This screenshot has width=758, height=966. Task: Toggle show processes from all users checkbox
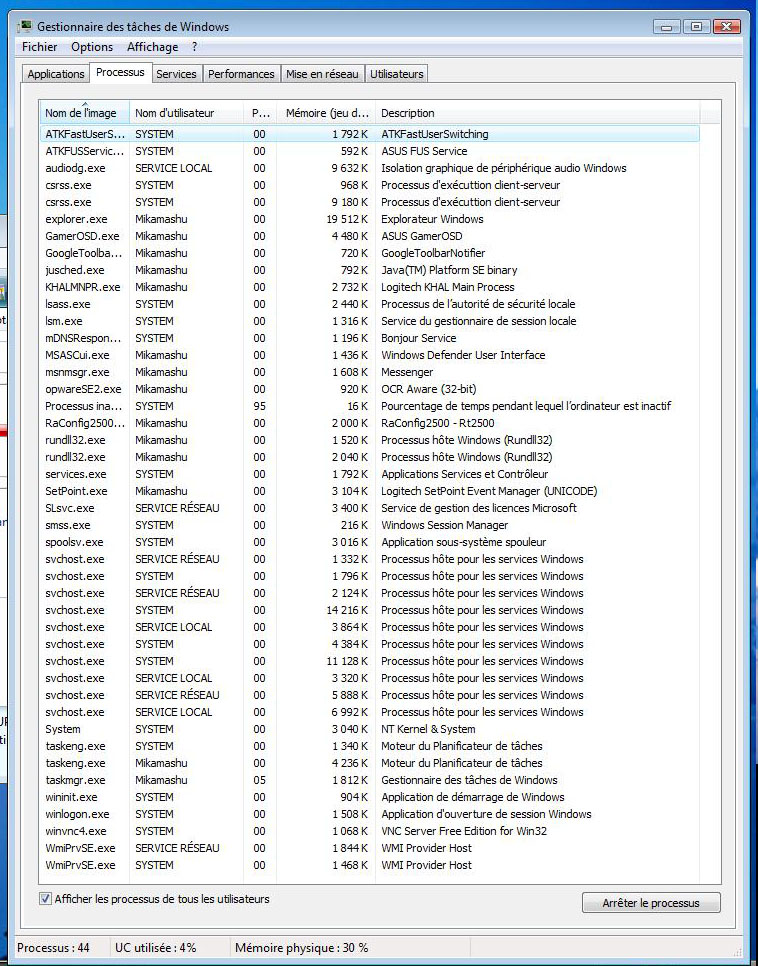coord(45,898)
